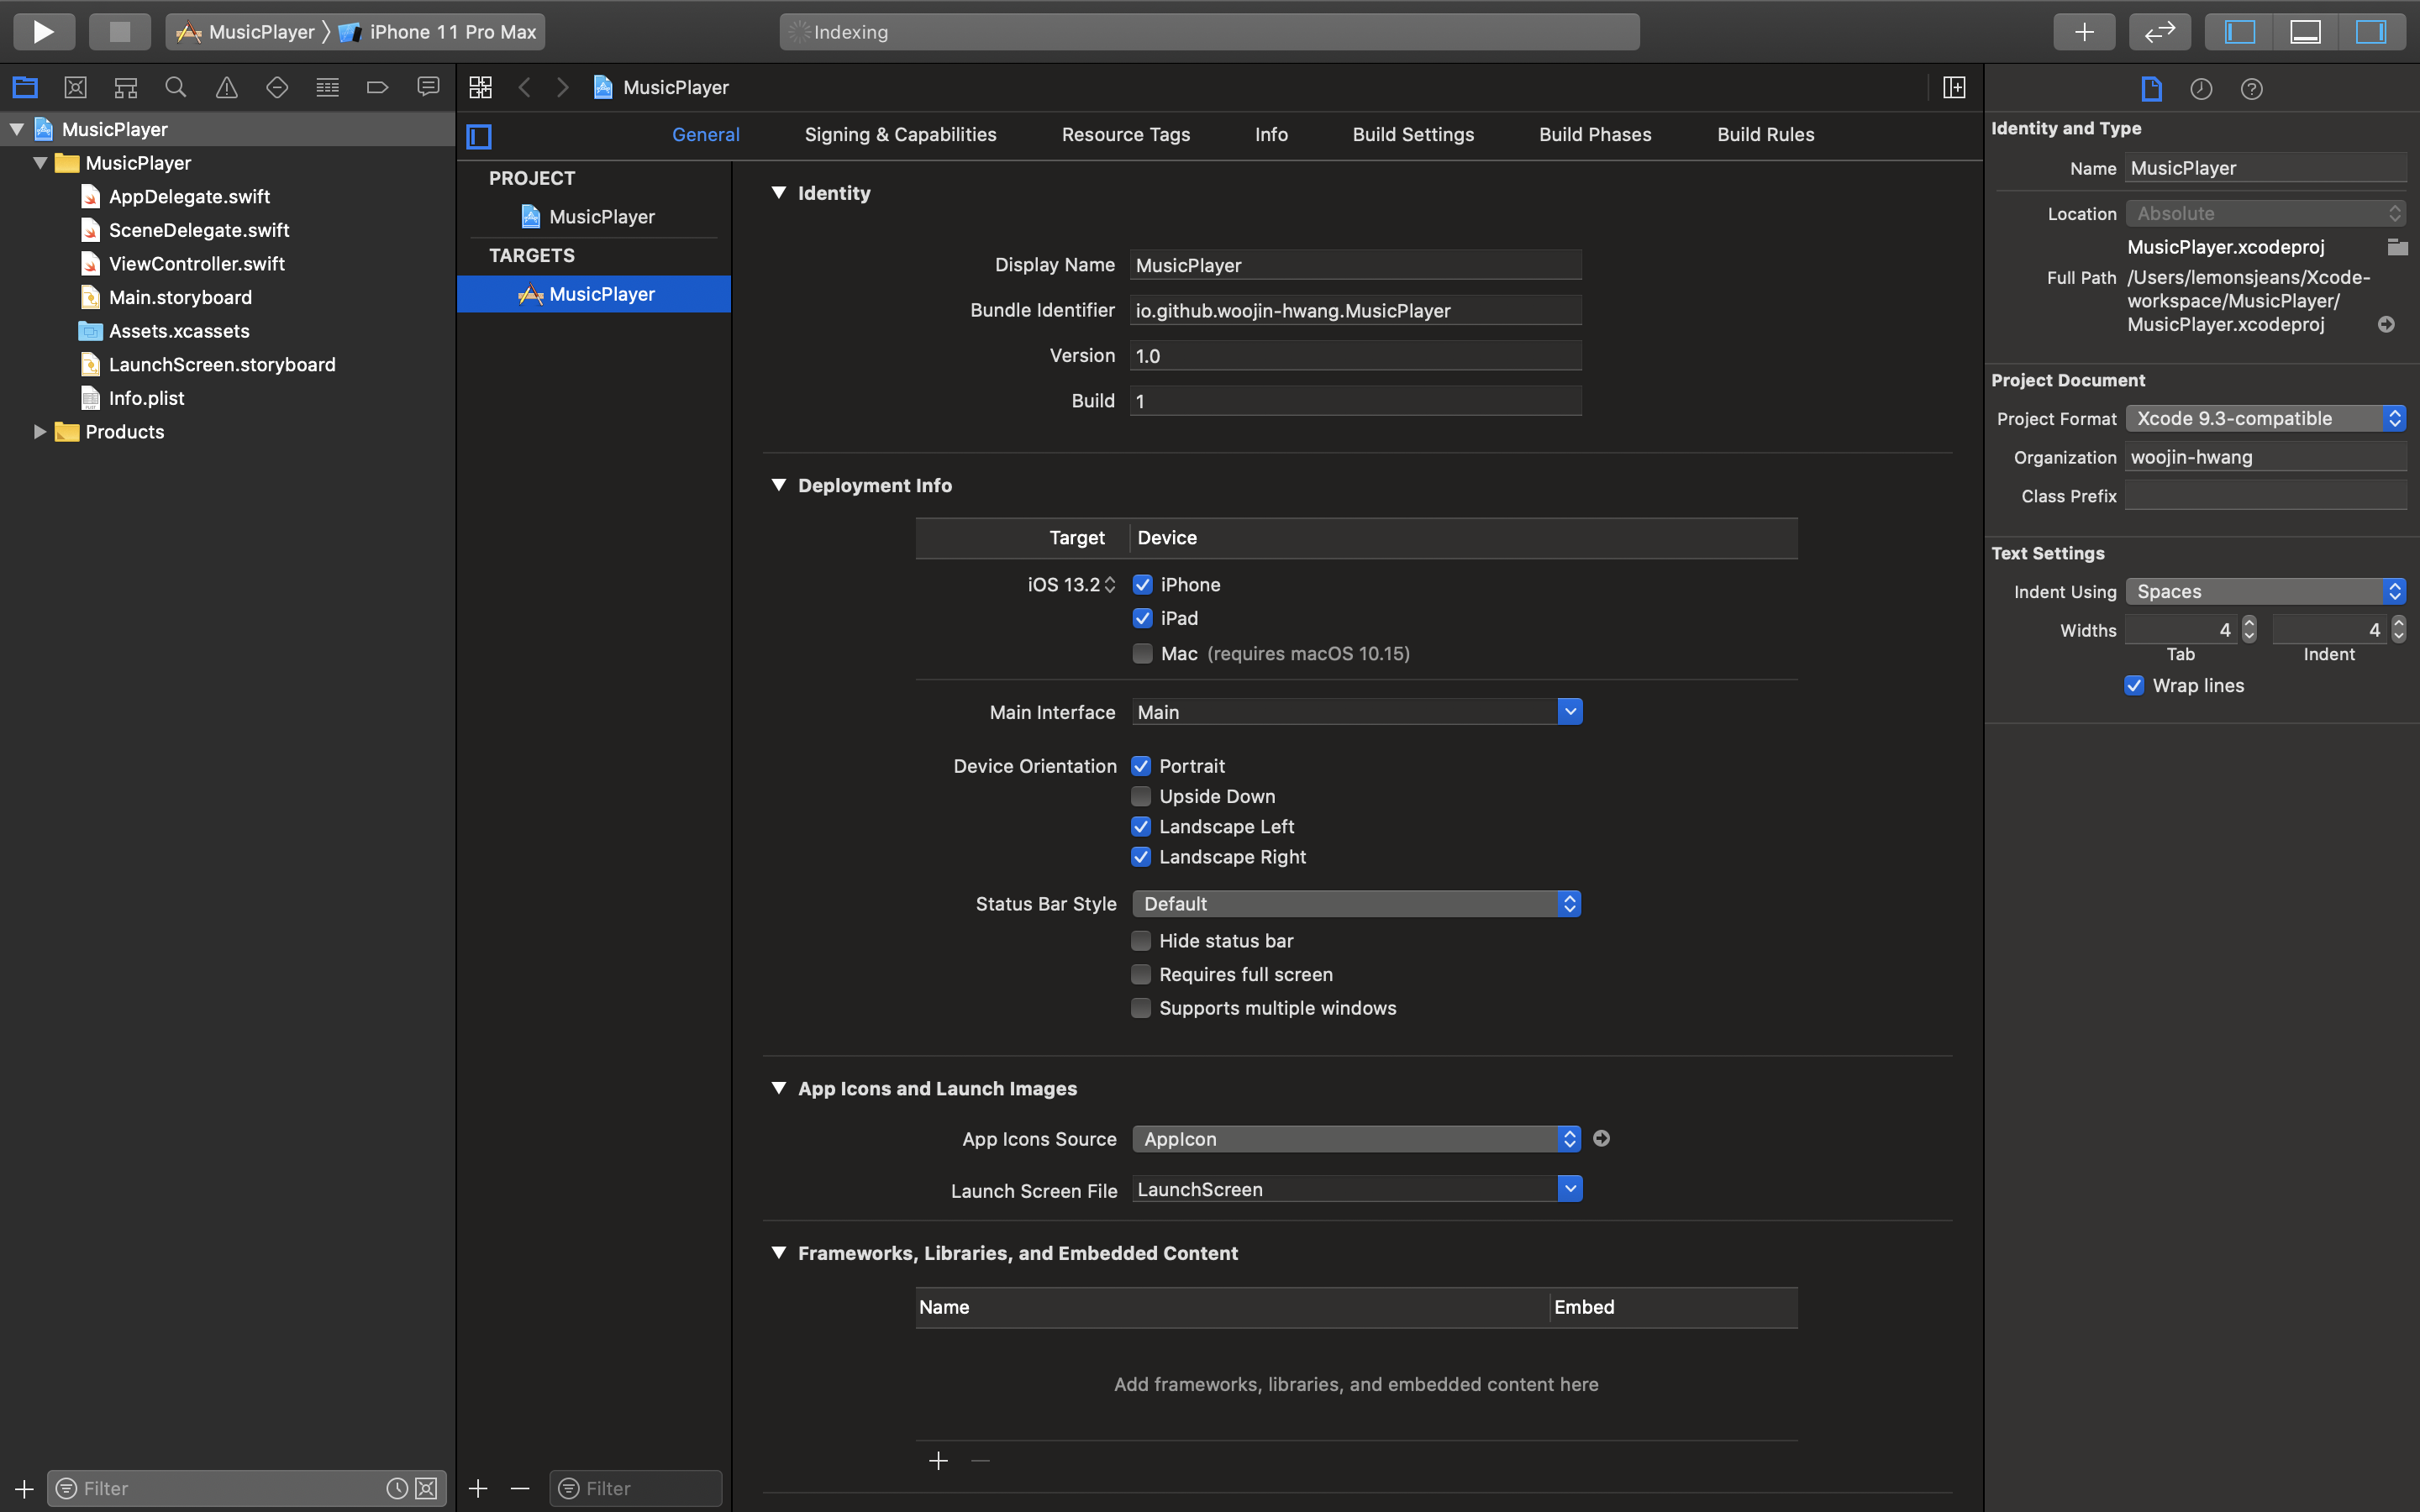This screenshot has height=1512, width=2420.
Task: Open the Signing & Capabilities tab
Action: click(900, 134)
